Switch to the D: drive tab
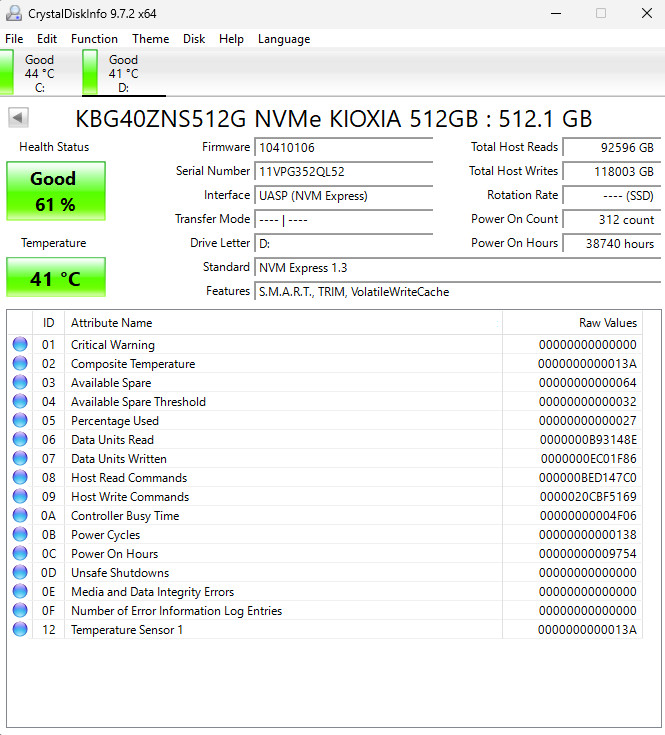Screen dimensions: 665x735 point(124,73)
